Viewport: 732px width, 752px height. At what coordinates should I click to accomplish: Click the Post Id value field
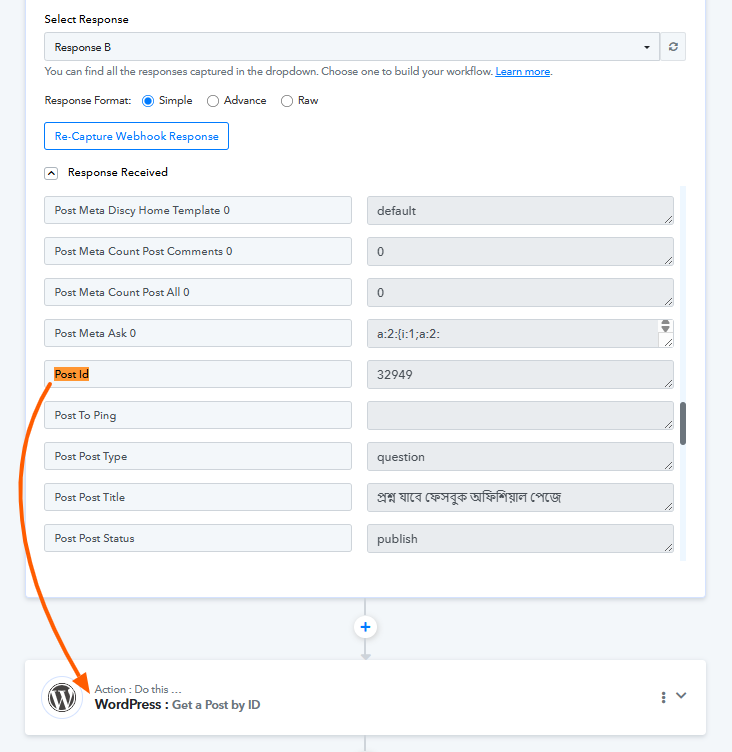point(519,375)
